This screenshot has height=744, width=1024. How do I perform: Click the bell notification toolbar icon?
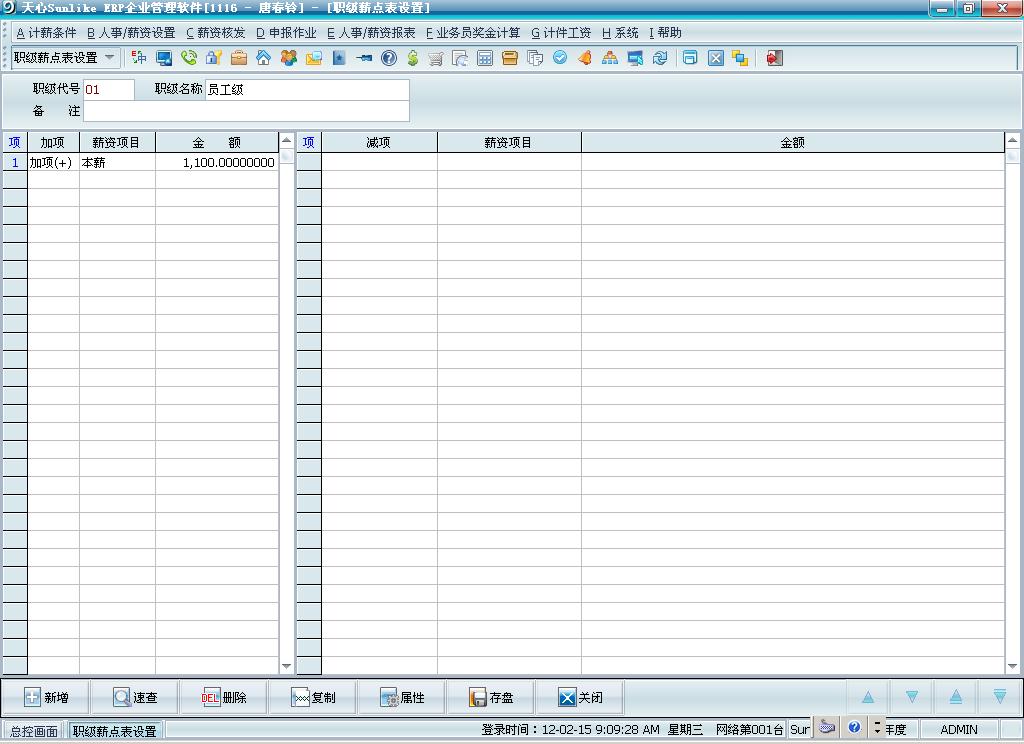click(x=585, y=58)
